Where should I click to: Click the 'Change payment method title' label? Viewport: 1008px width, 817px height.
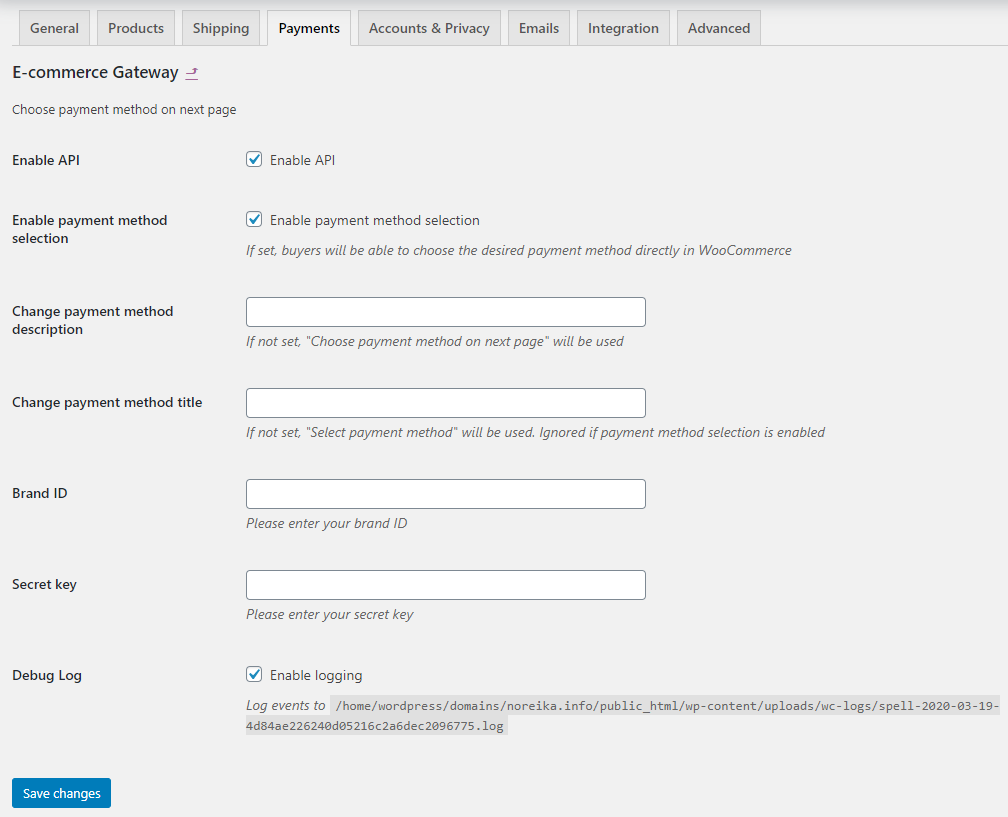click(x=107, y=402)
